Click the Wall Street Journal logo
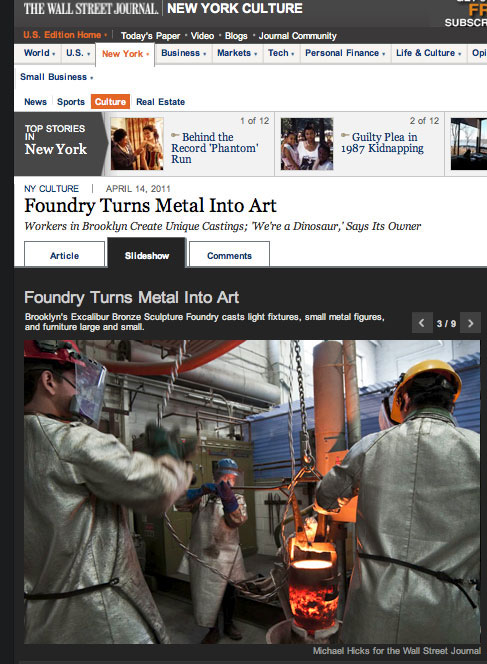The width and height of the screenshot is (487, 664). pyautogui.click(x=91, y=8)
